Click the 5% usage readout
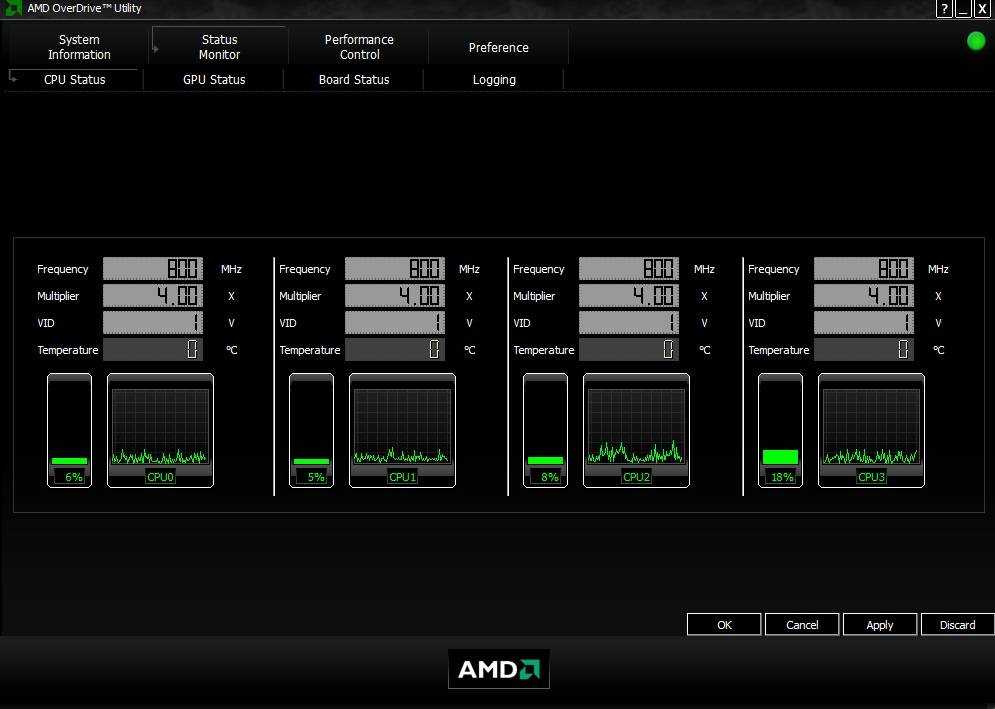 tap(314, 477)
